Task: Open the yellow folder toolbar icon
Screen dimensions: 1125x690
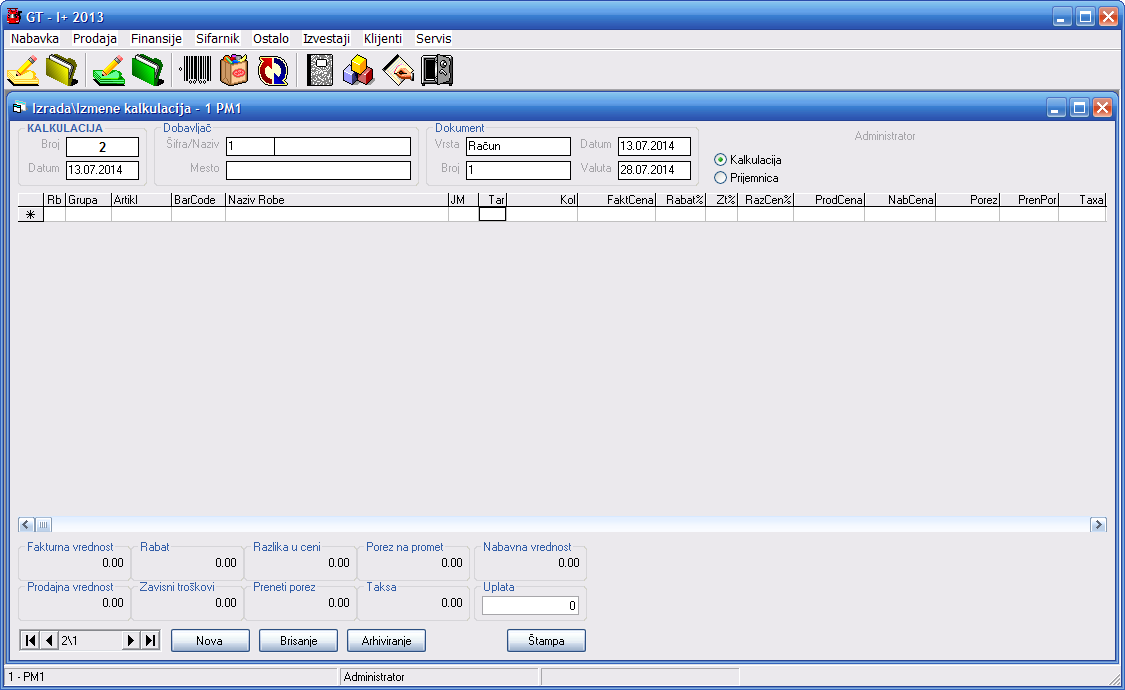Action: pyautogui.click(x=62, y=70)
